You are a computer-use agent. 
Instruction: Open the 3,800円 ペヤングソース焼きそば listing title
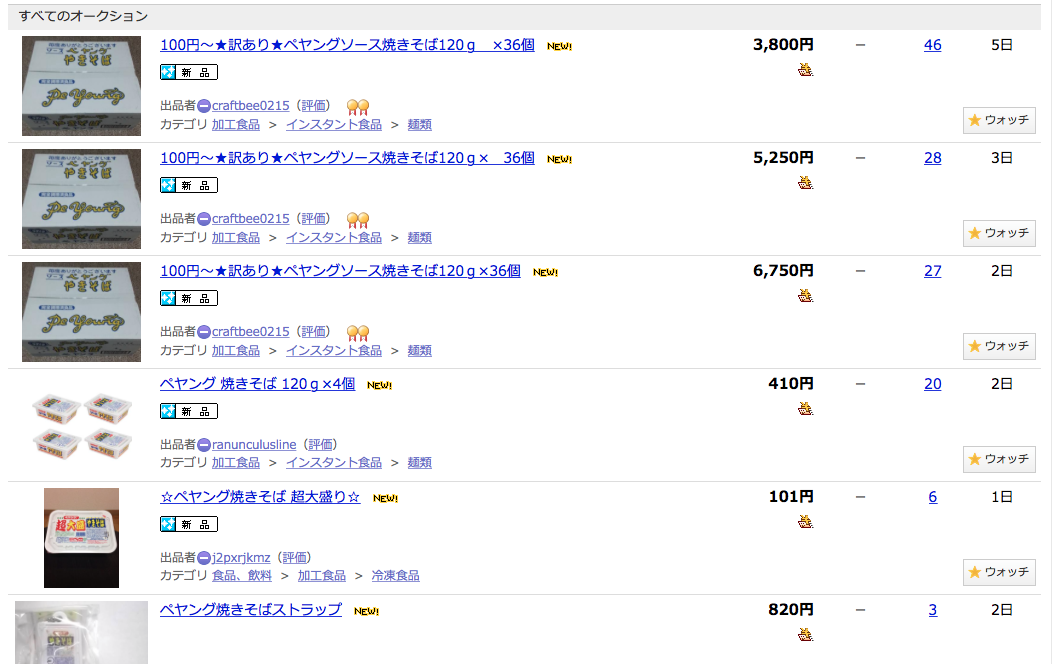click(x=347, y=45)
